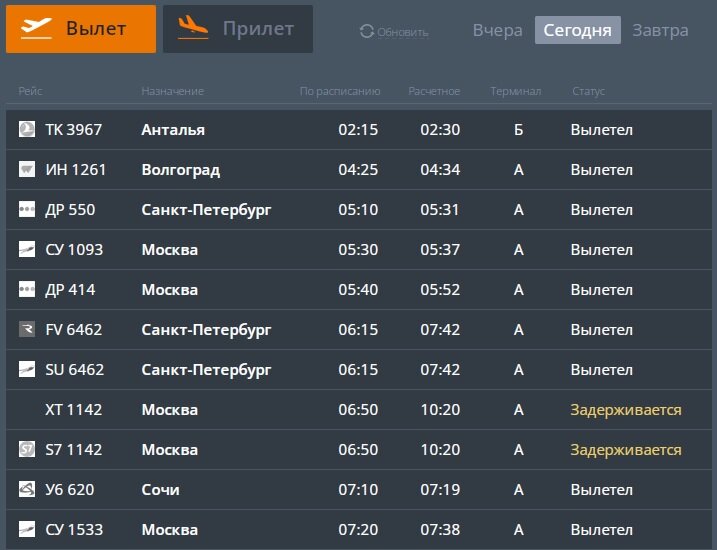Click the Ural Airlines logo for У6 620
717x550 pixels.
27,489
